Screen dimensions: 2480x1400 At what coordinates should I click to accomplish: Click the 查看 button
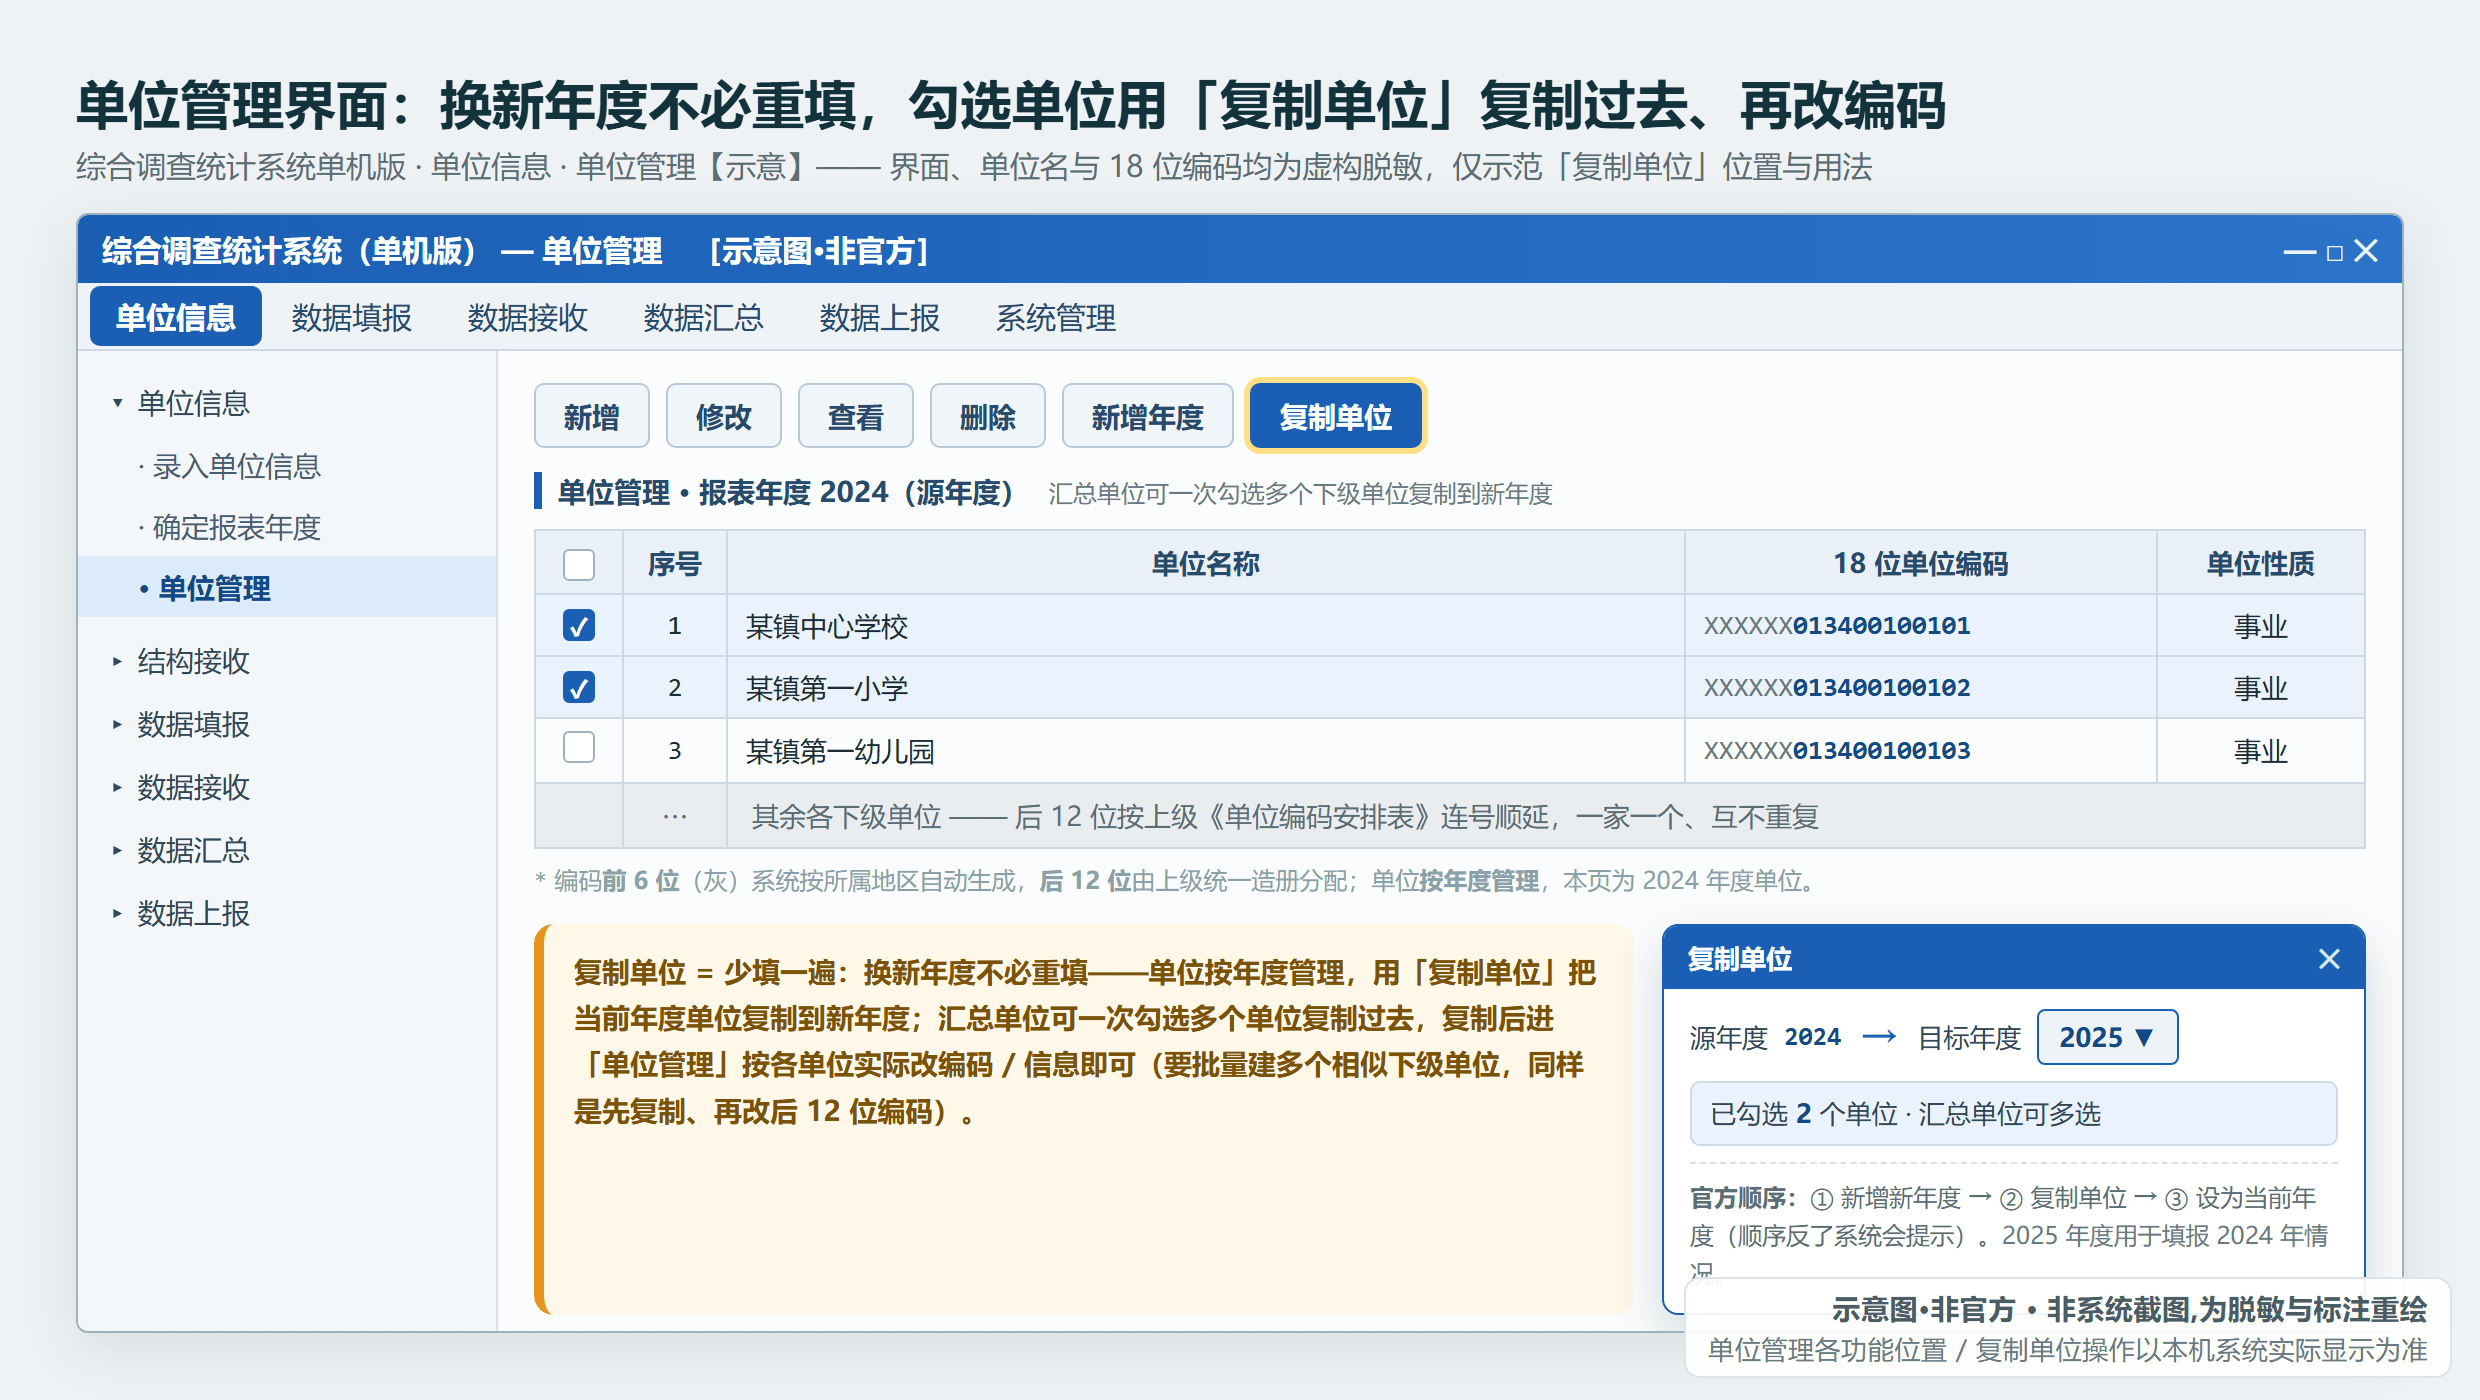coord(856,416)
